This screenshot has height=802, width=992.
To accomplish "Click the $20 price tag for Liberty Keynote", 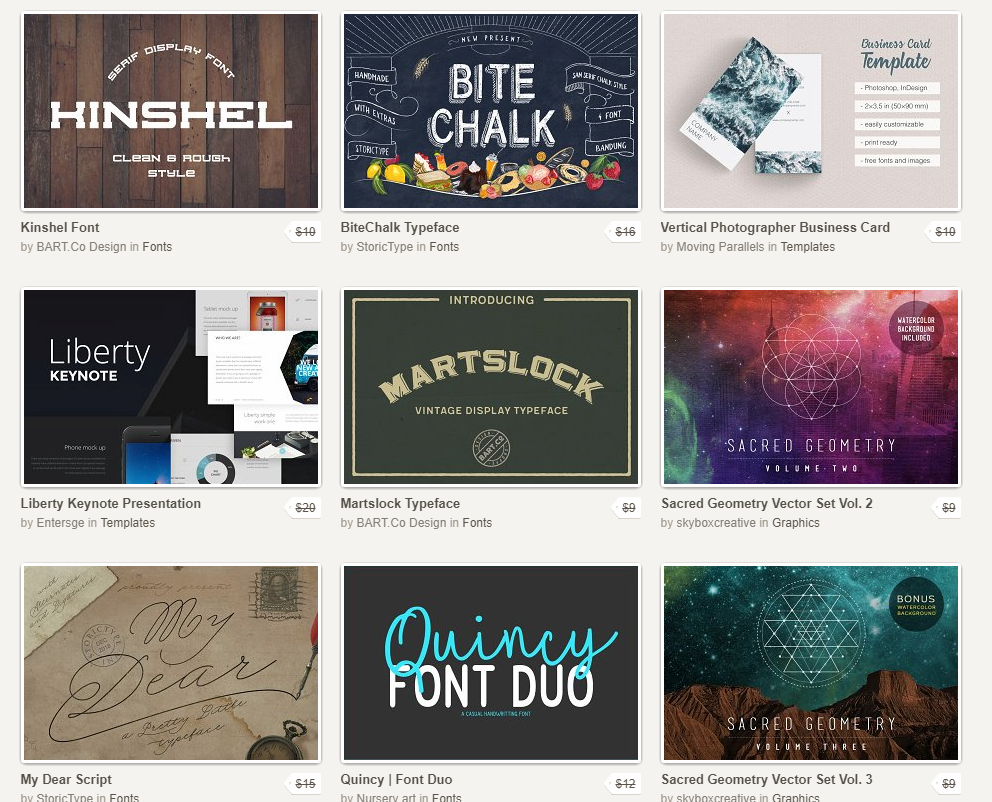I will (x=304, y=507).
